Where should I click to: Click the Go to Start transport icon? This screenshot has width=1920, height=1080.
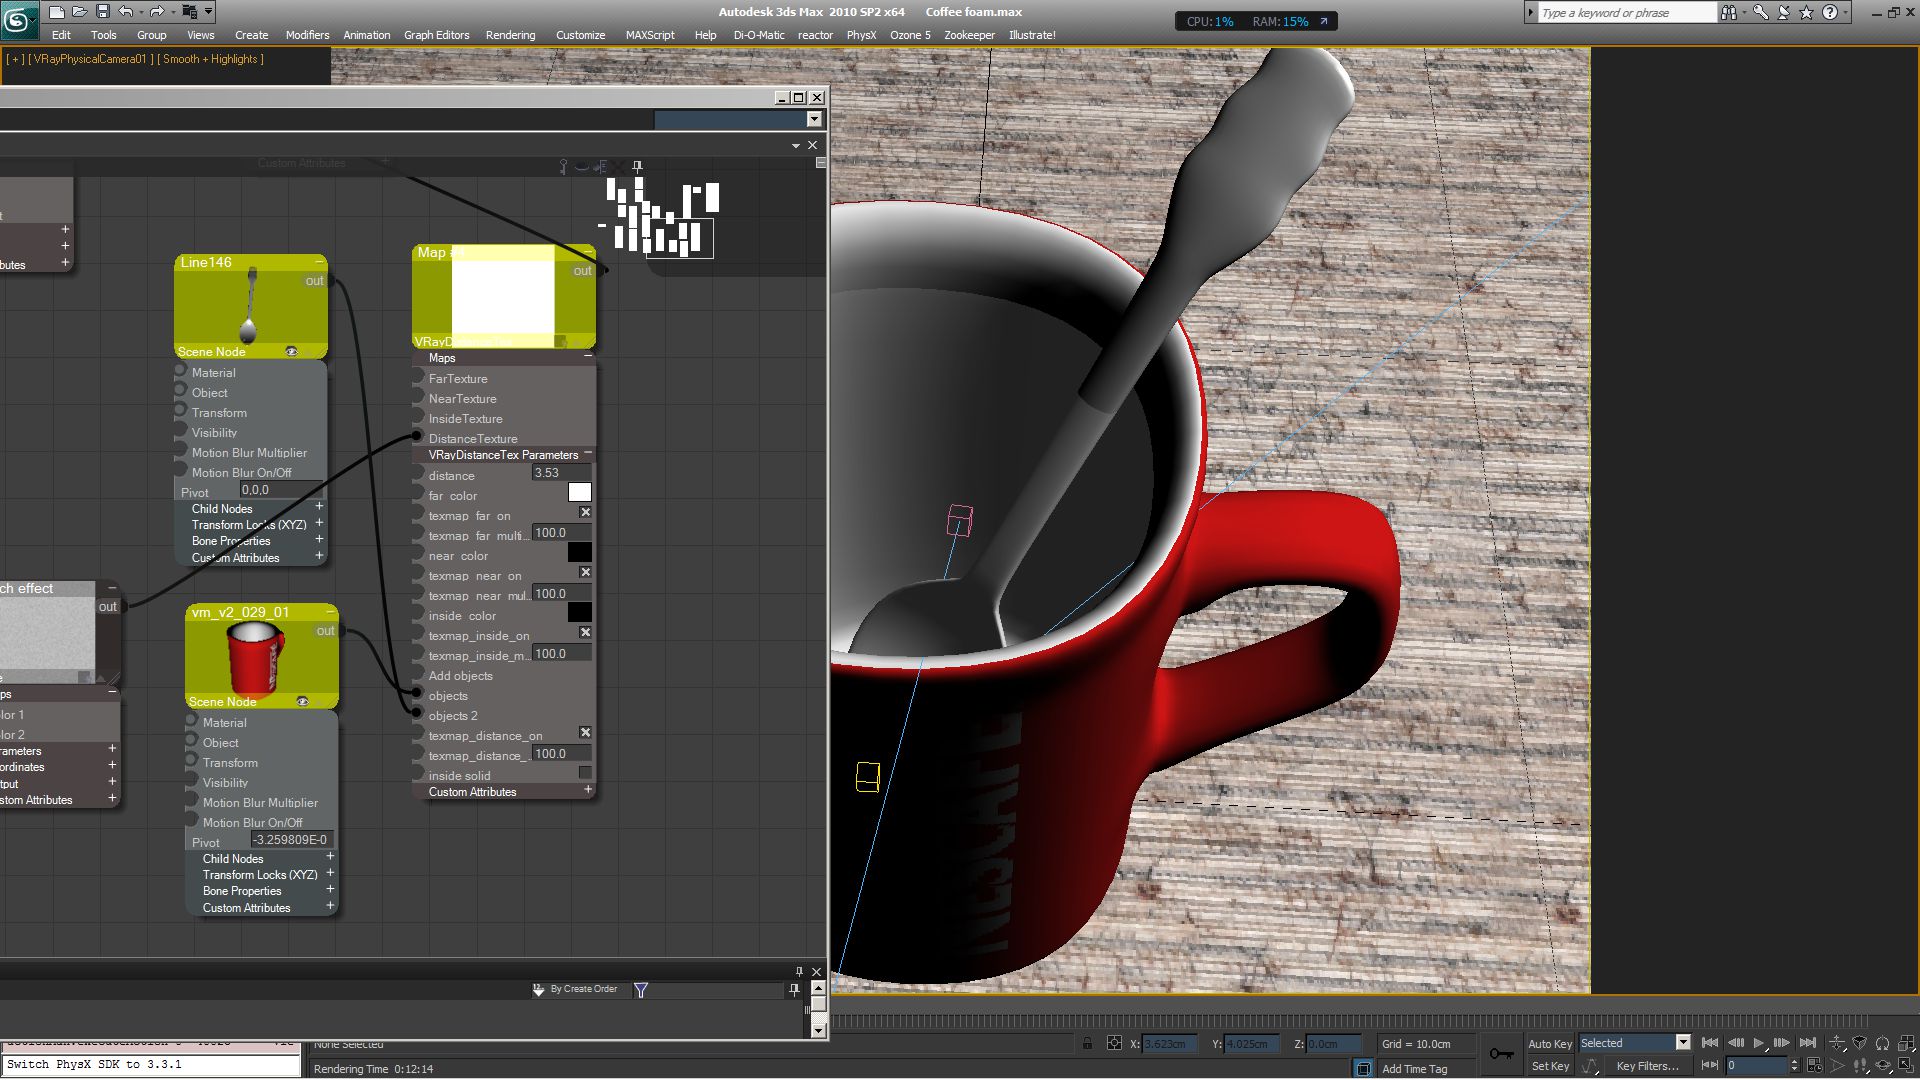point(1710,1043)
